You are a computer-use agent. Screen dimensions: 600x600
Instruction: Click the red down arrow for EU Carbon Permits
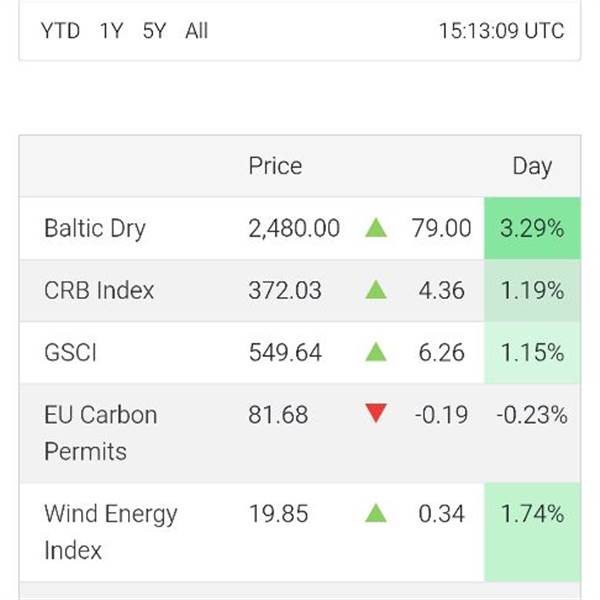click(376, 413)
